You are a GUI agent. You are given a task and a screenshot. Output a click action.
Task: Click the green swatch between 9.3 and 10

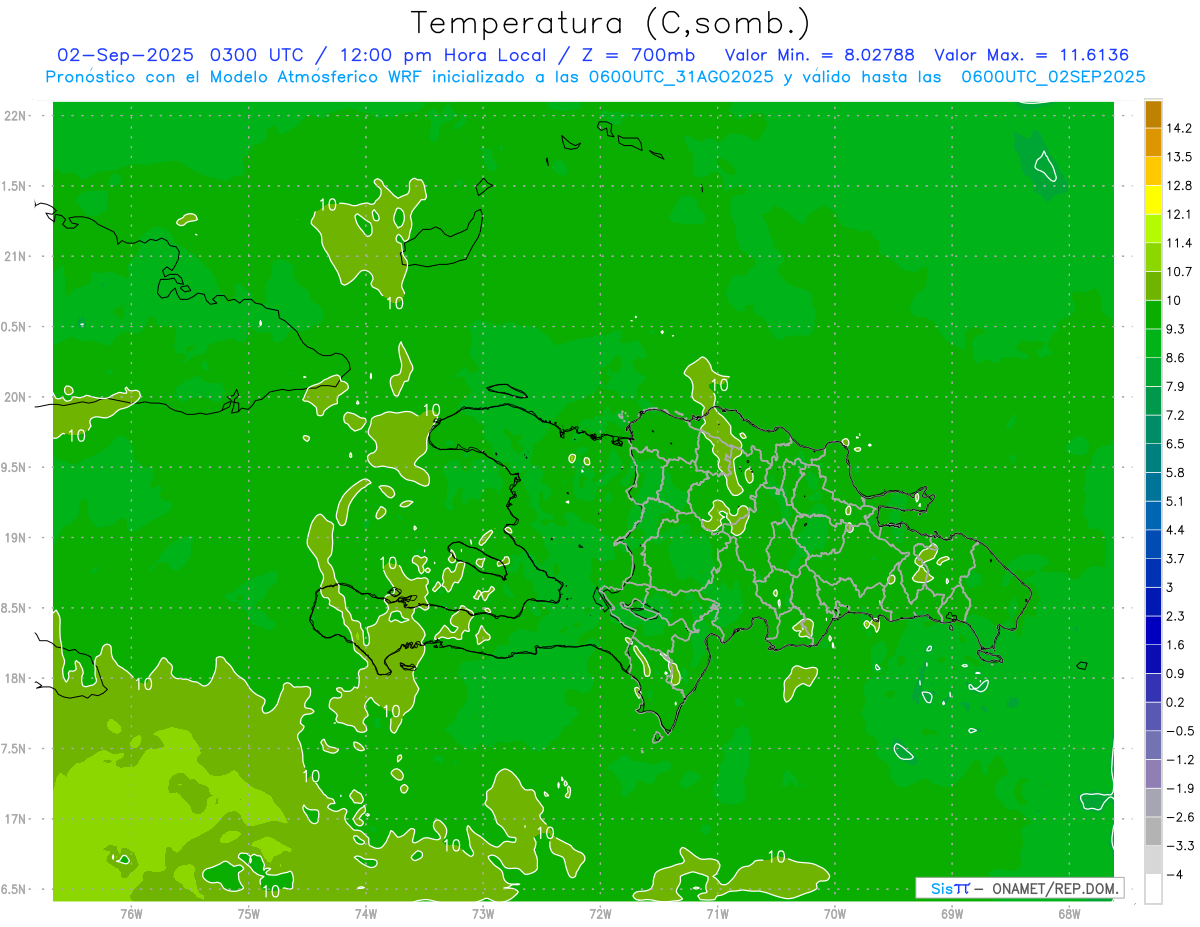click(x=1153, y=315)
